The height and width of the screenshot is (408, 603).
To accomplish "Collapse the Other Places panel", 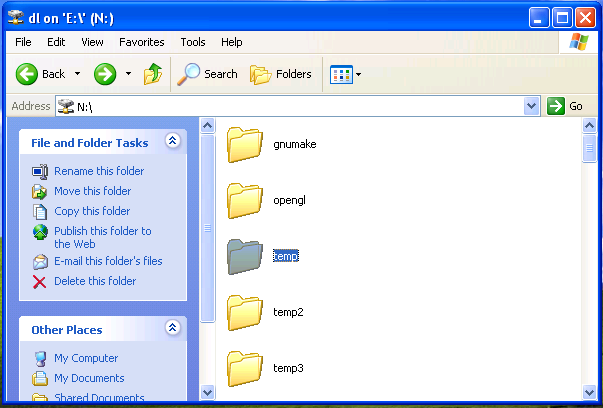I will 172,328.
